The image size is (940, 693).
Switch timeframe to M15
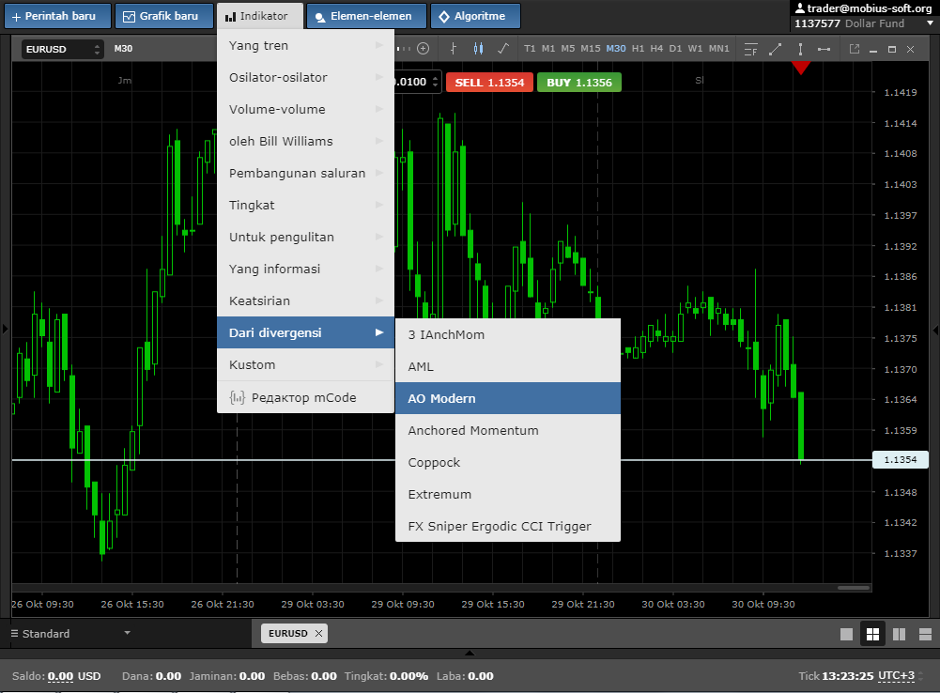pyautogui.click(x=590, y=49)
